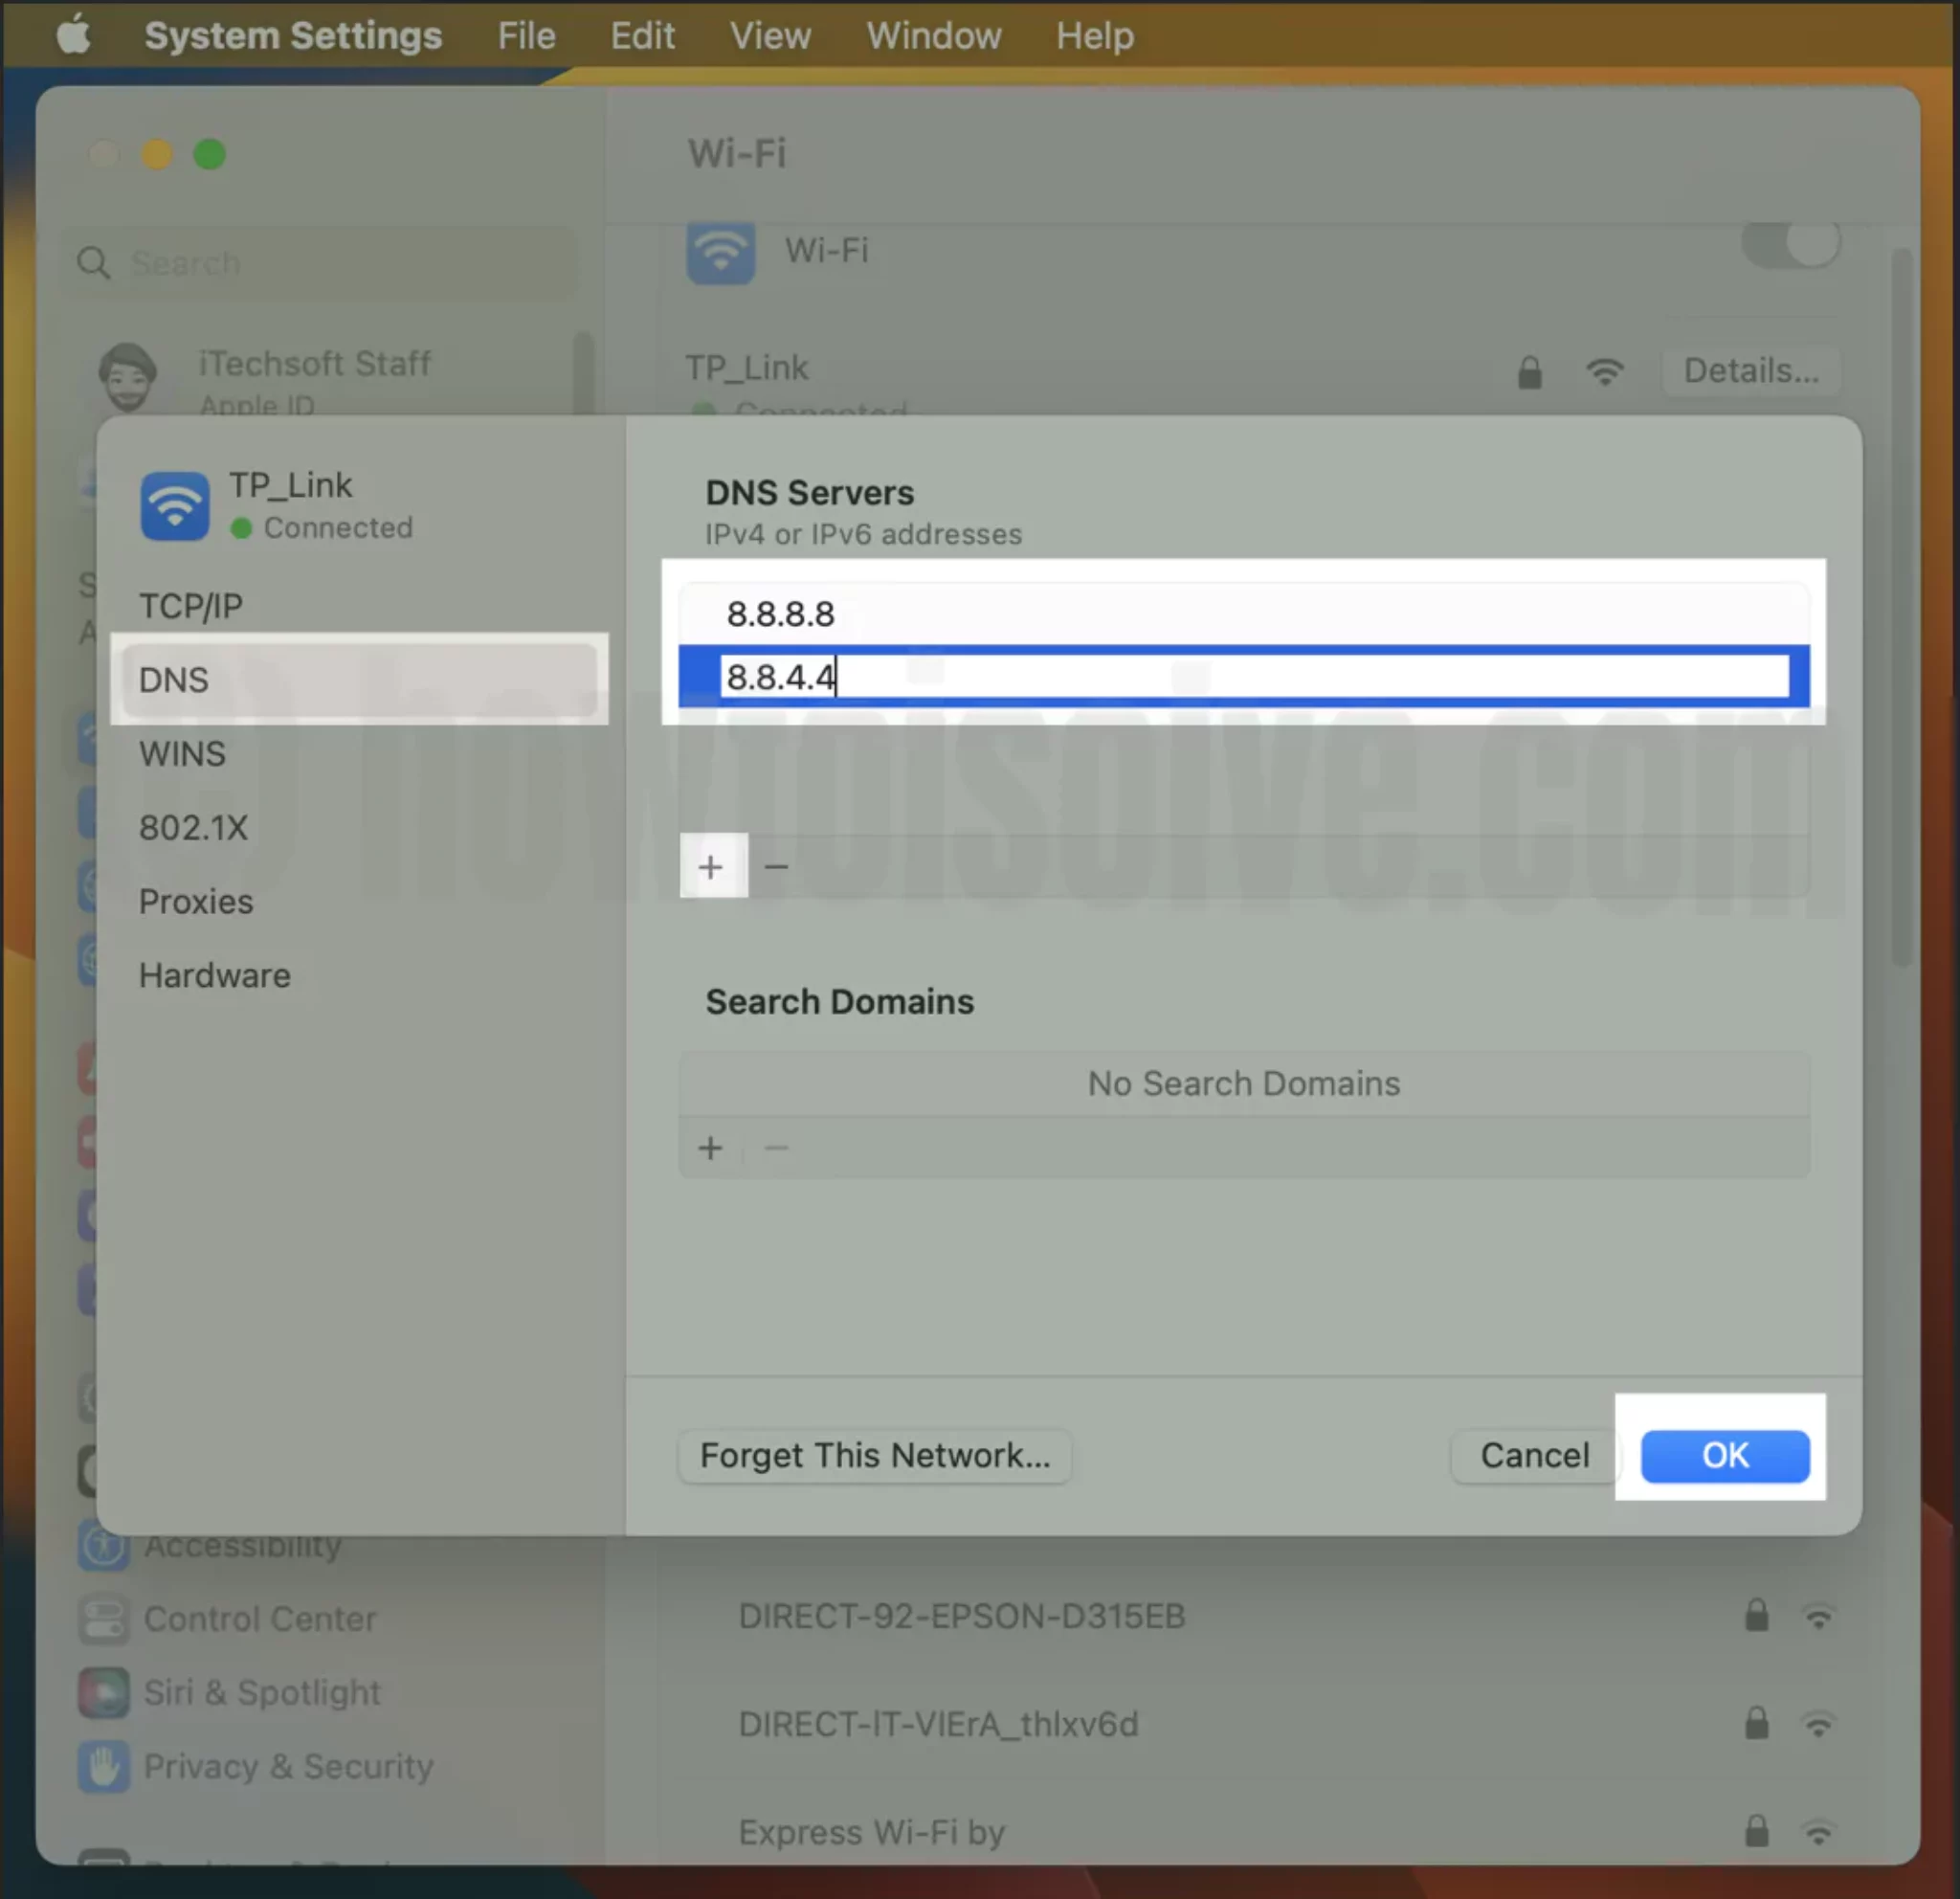
Task: Remove selected DNS server with minus button
Action: [776, 866]
